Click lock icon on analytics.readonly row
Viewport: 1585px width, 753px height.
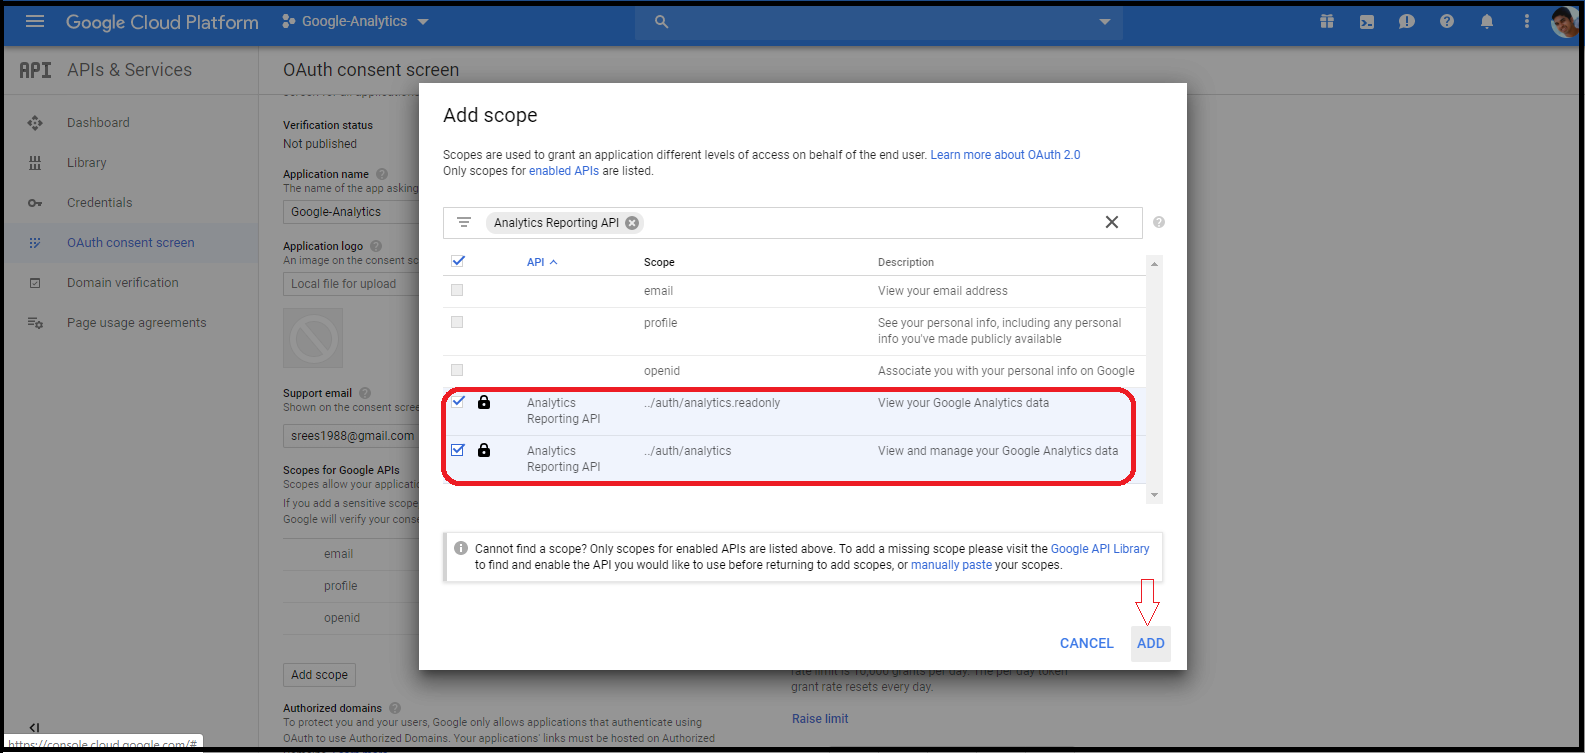[484, 402]
